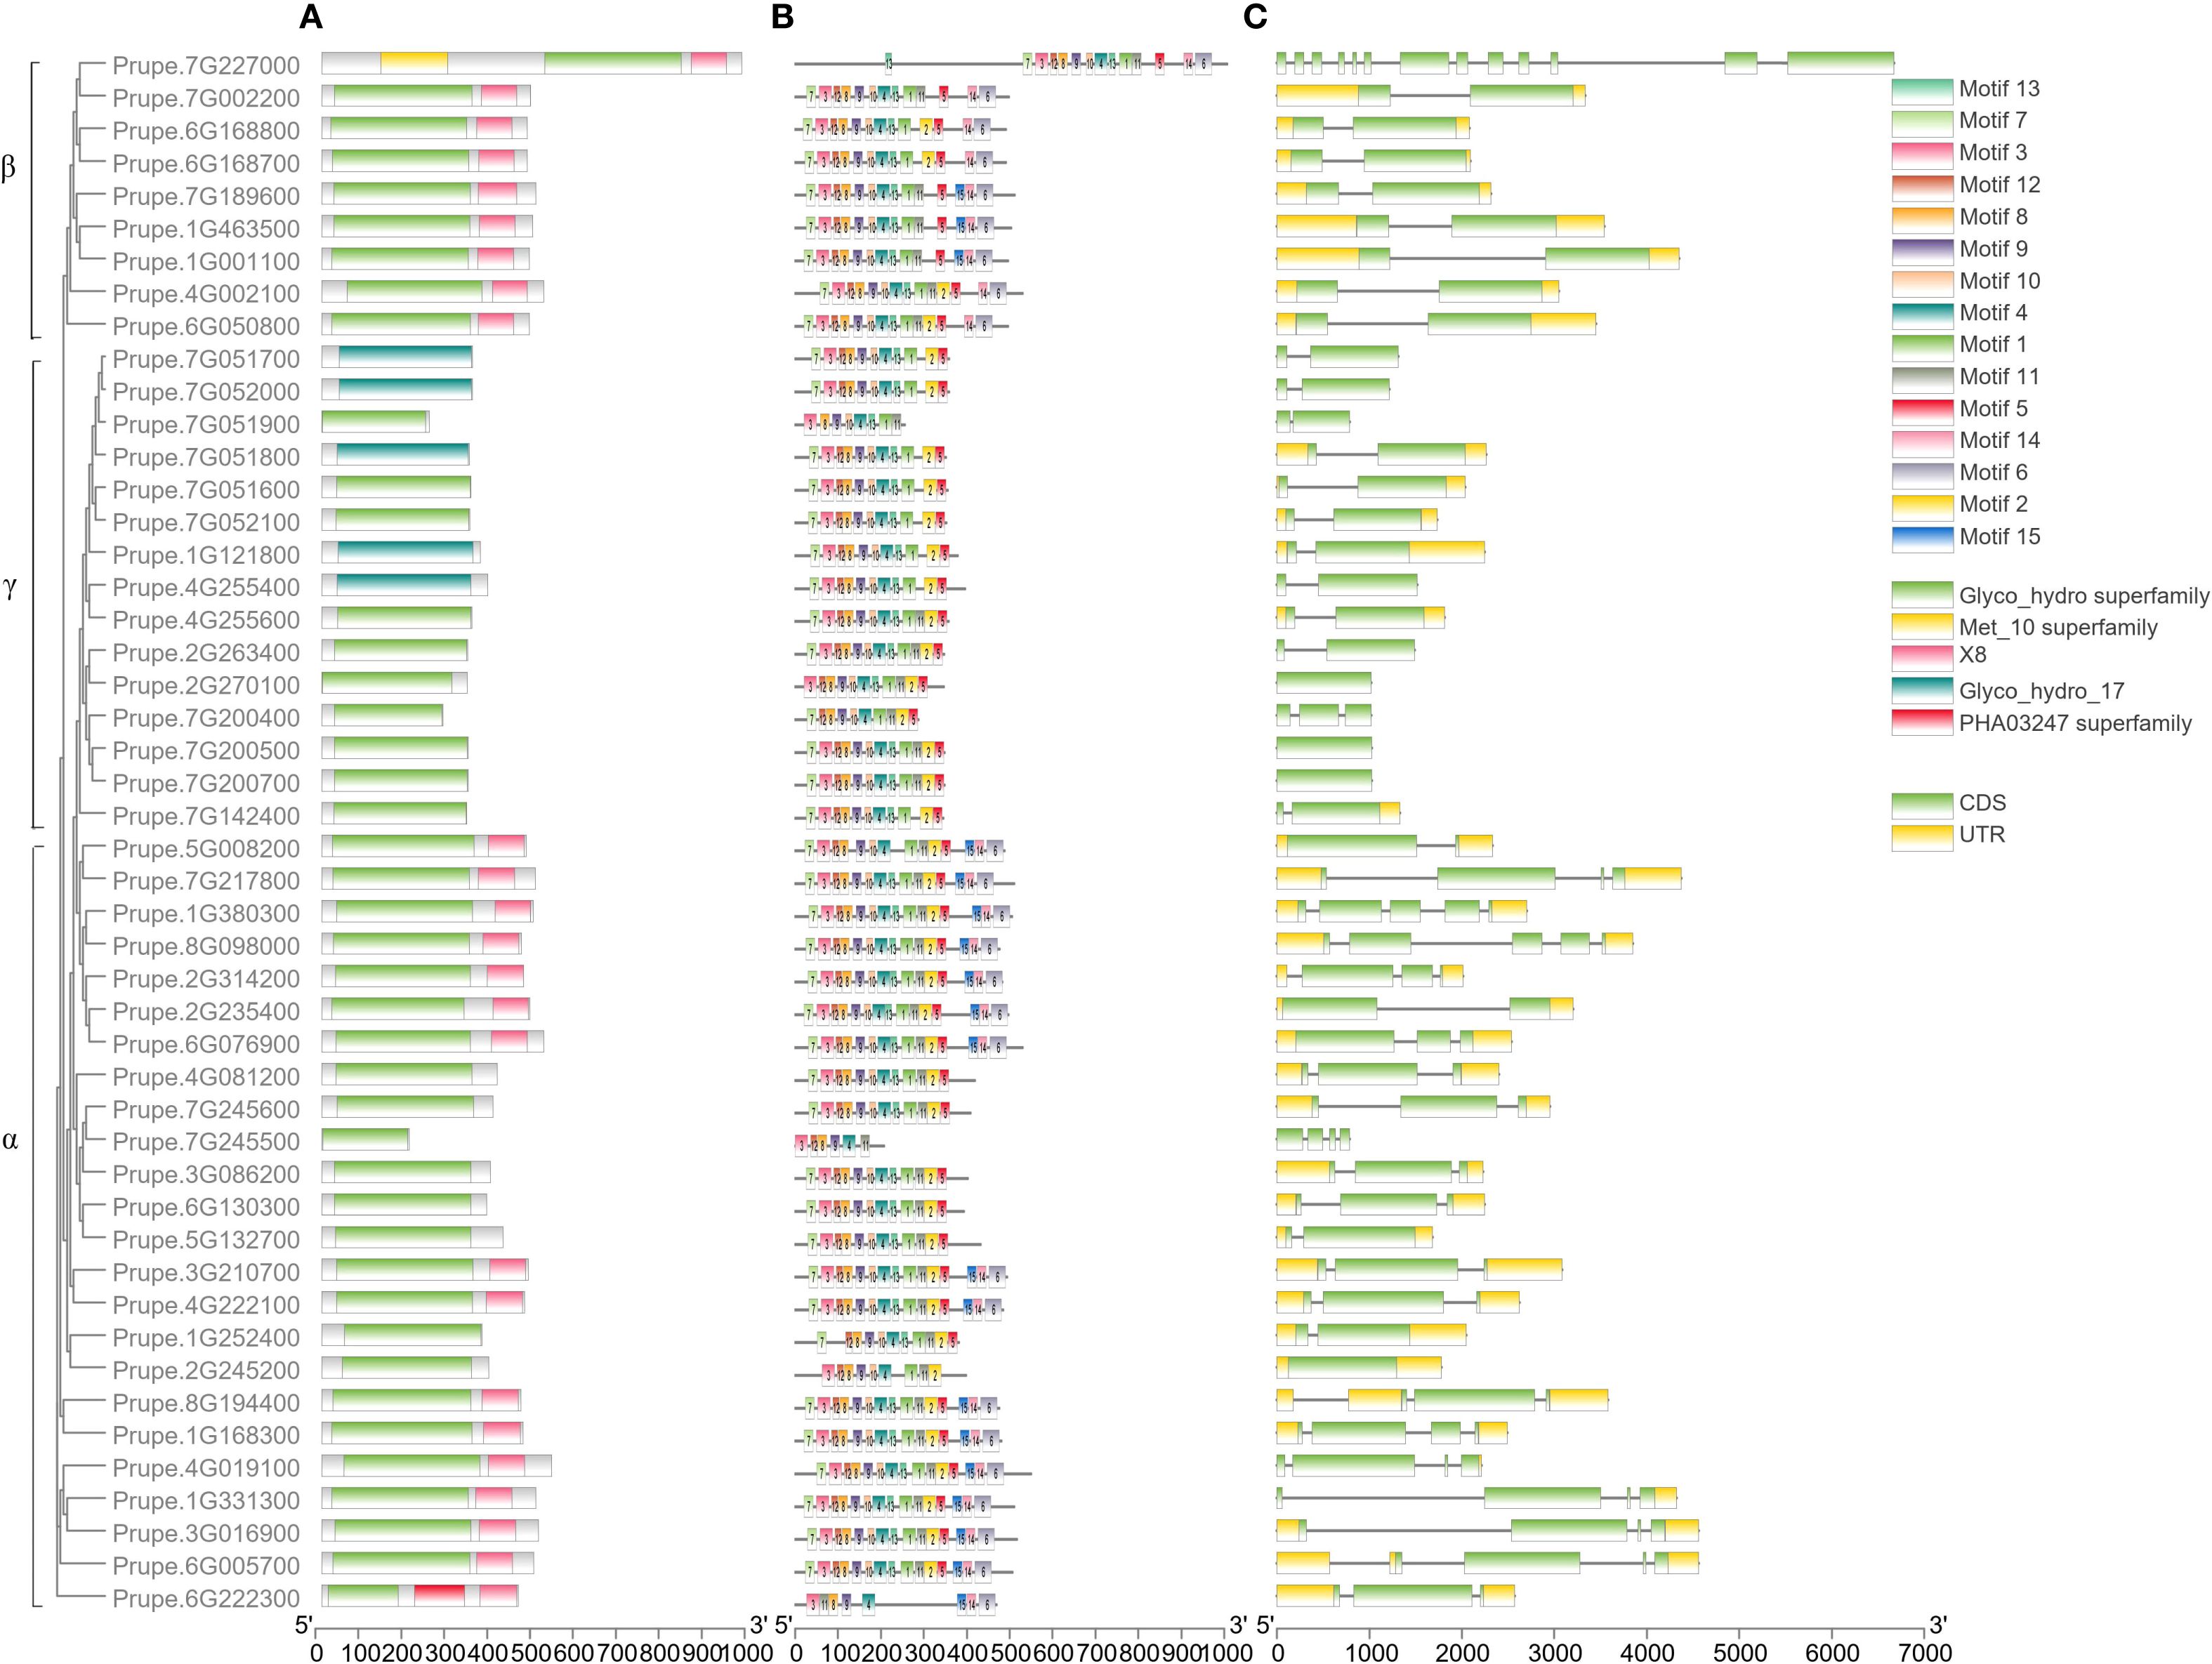The width and height of the screenshot is (2212, 1664).
Task: Click the Met_10 superfamily legend swatch
Action: [1921, 628]
